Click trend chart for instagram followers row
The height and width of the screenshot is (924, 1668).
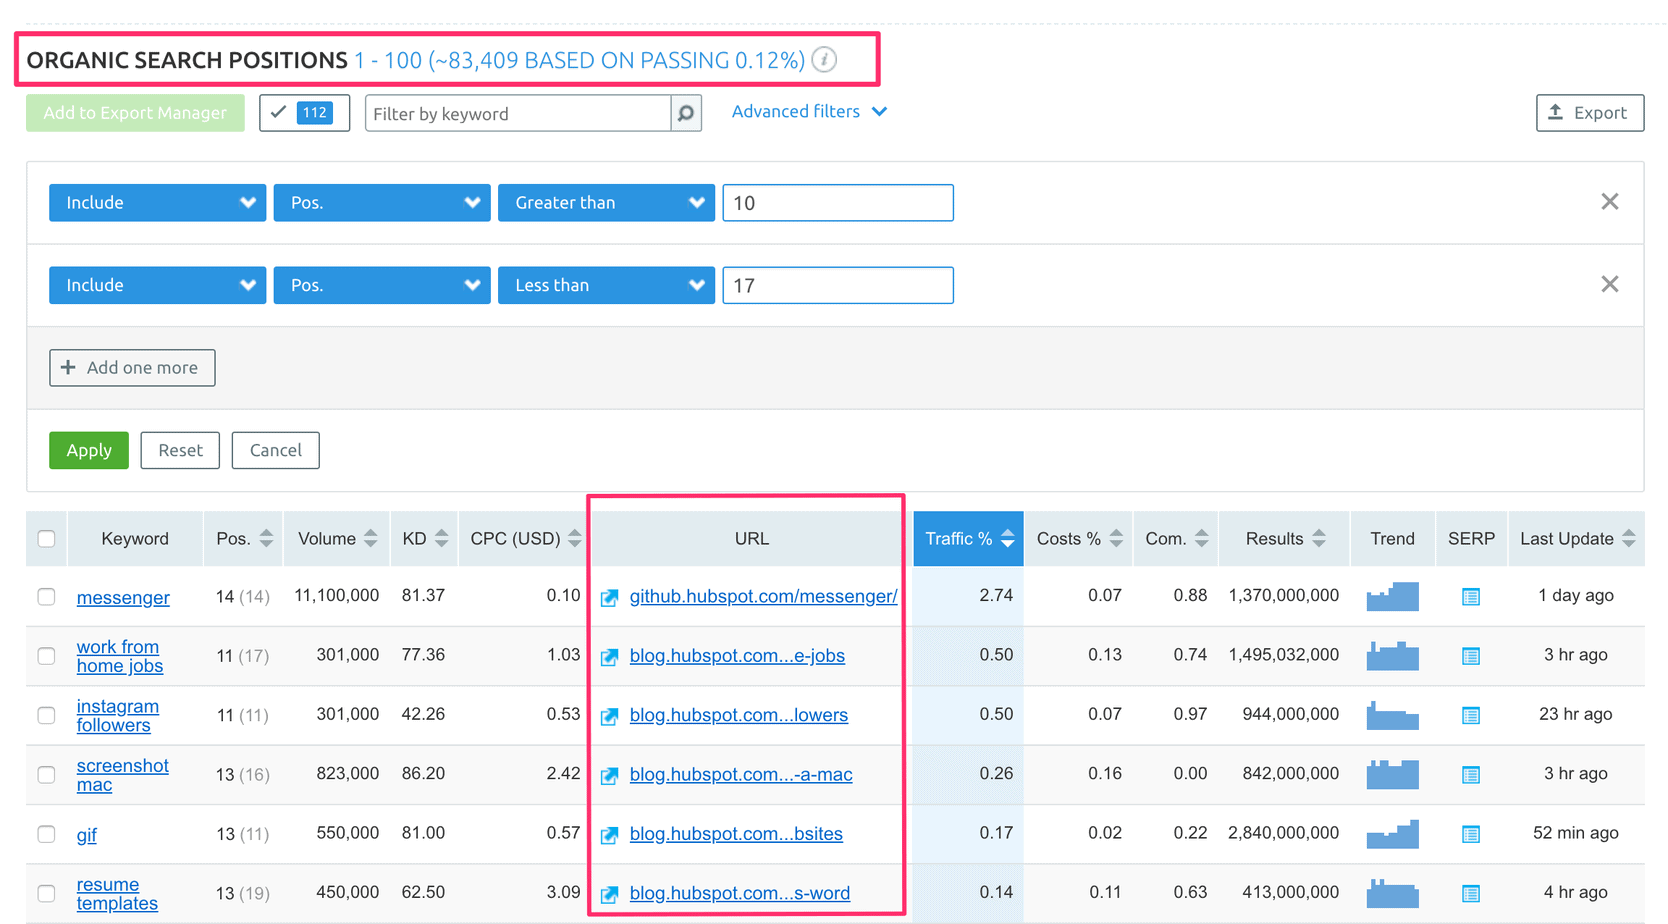pos(1393,715)
